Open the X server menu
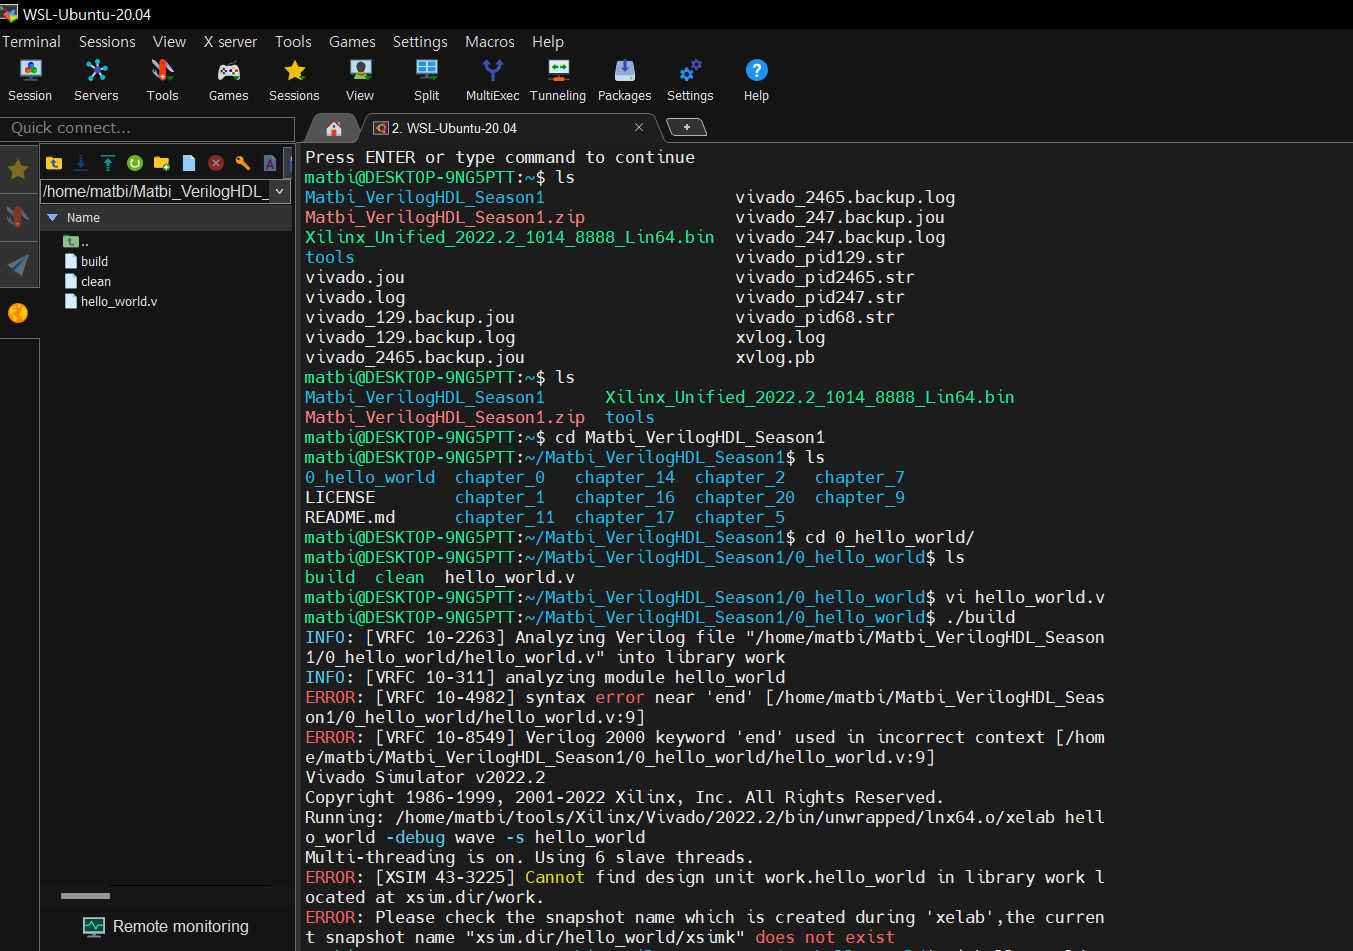The height and width of the screenshot is (951, 1353). (x=230, y=42)
